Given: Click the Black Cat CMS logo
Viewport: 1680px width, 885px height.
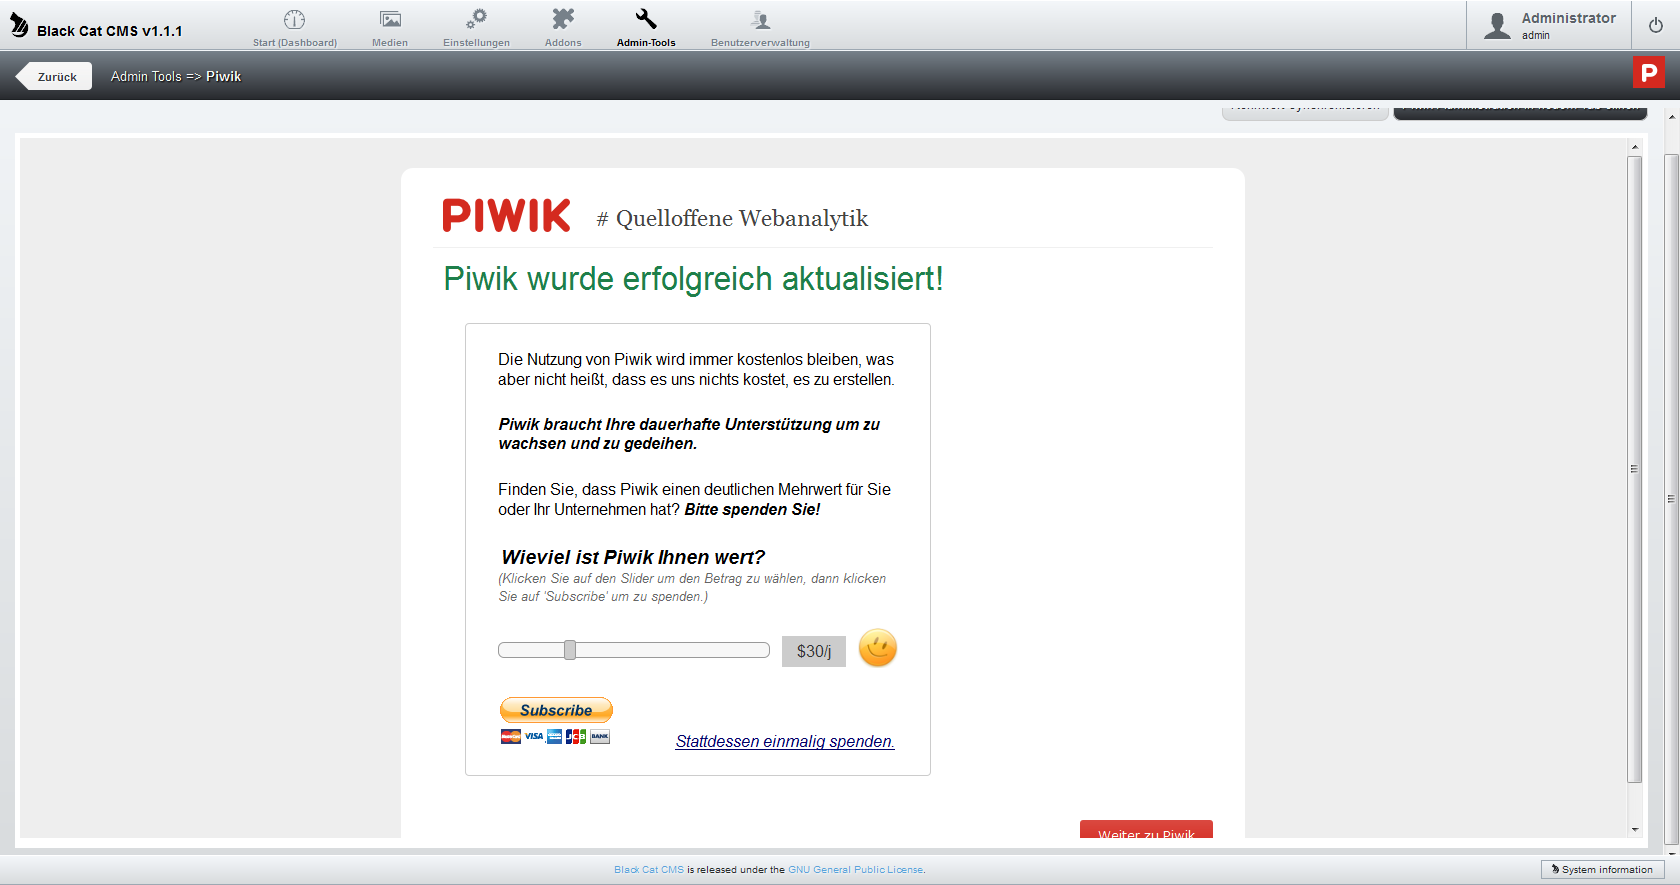Looking at the screenshot, I should click(x=19, y=26).
